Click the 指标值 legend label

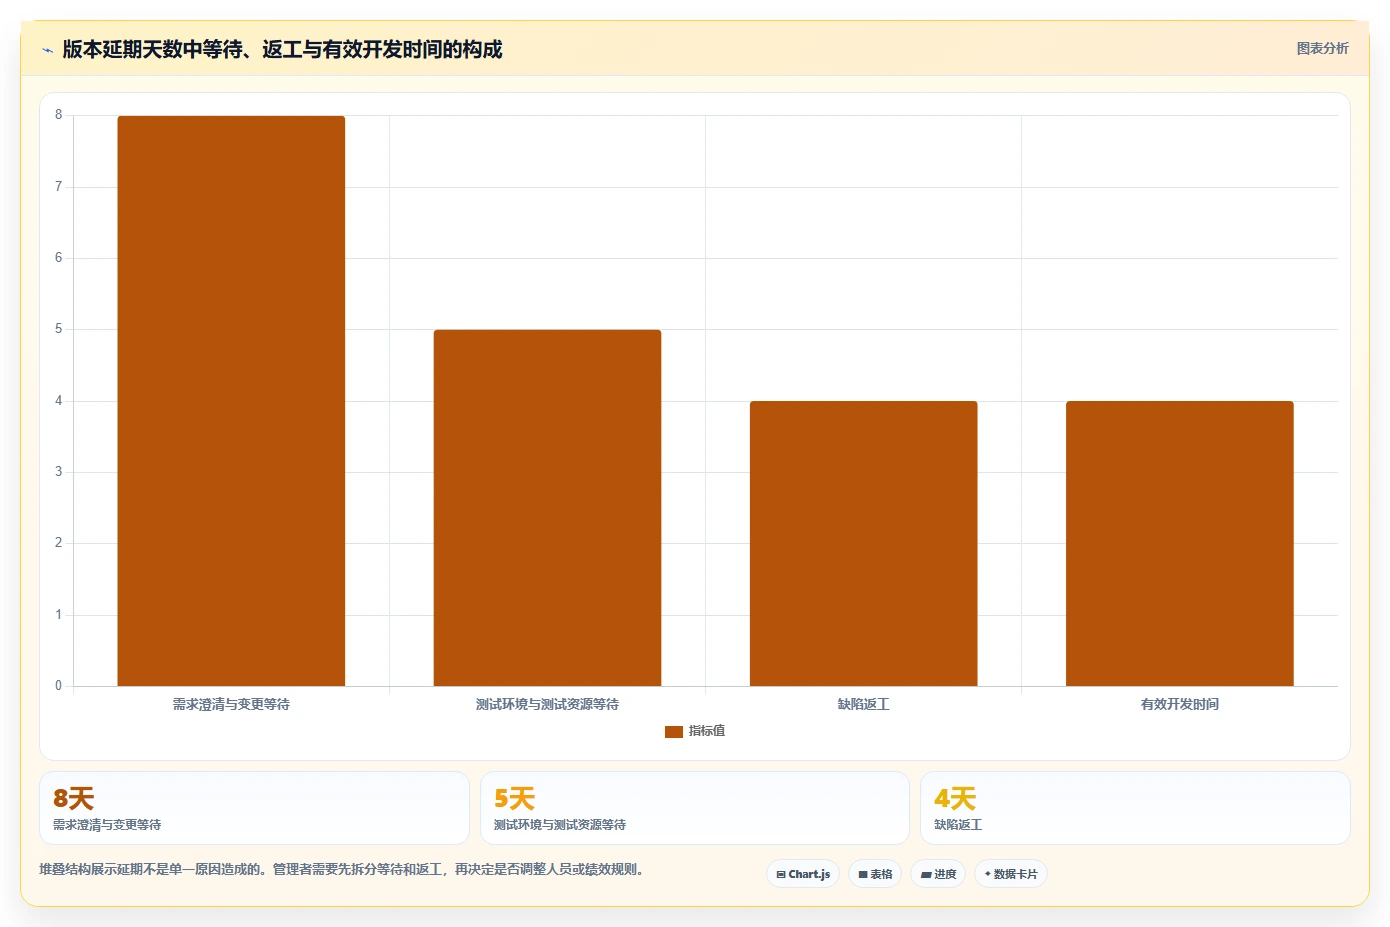(707, 731)
